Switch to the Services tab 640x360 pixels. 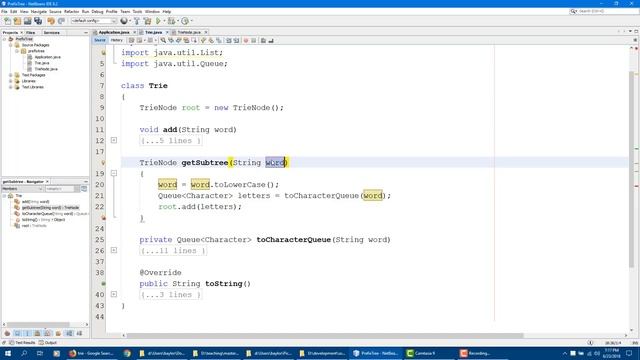52,33
